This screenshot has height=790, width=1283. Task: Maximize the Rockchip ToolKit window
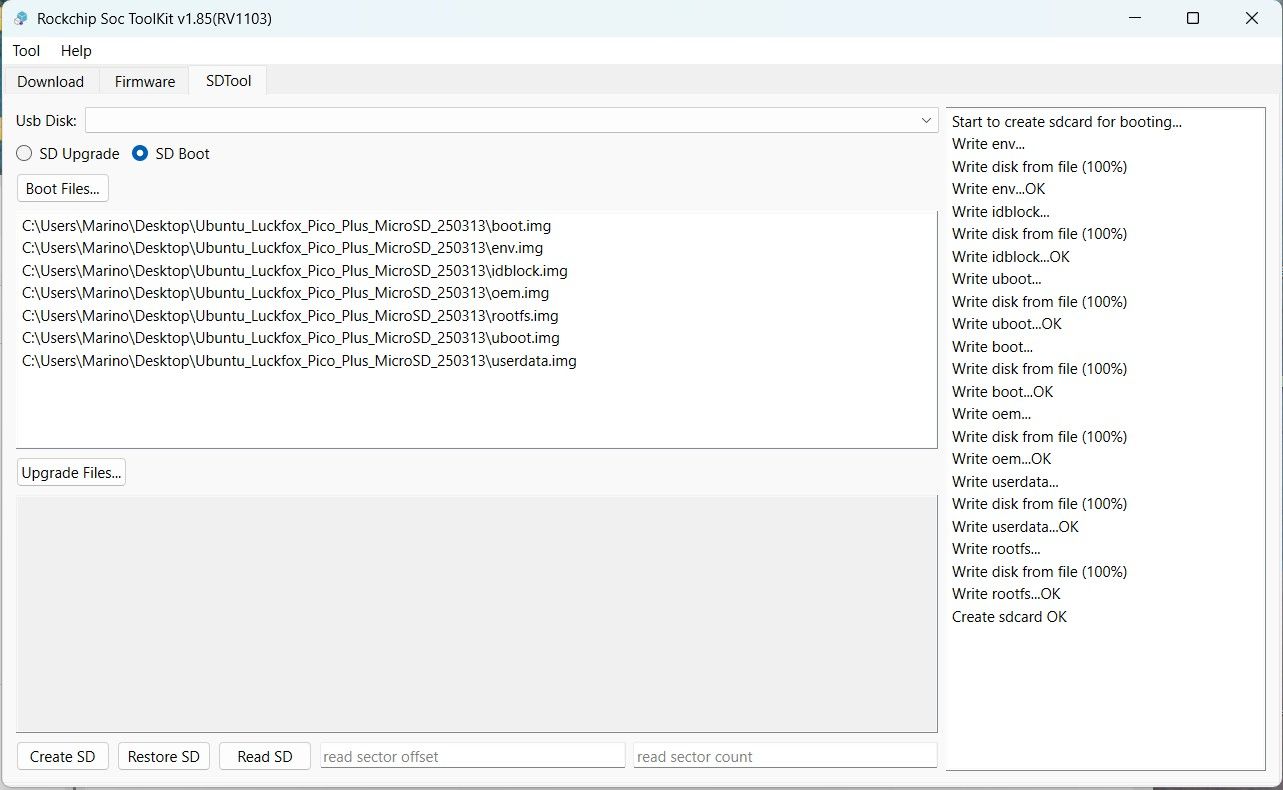[x=1192, y=18]
